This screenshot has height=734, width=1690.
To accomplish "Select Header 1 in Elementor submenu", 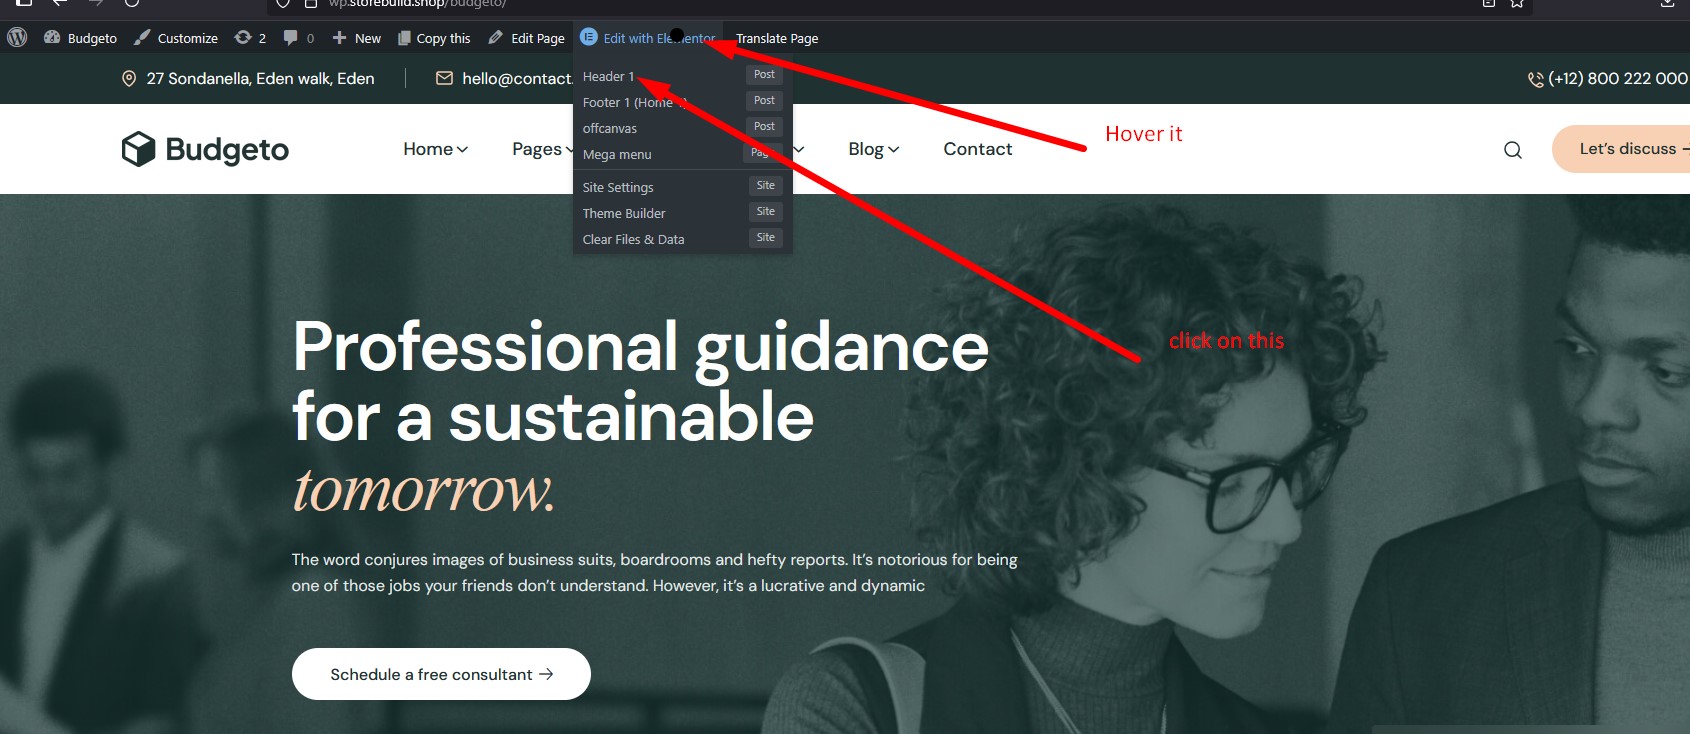I will point(608,77).
